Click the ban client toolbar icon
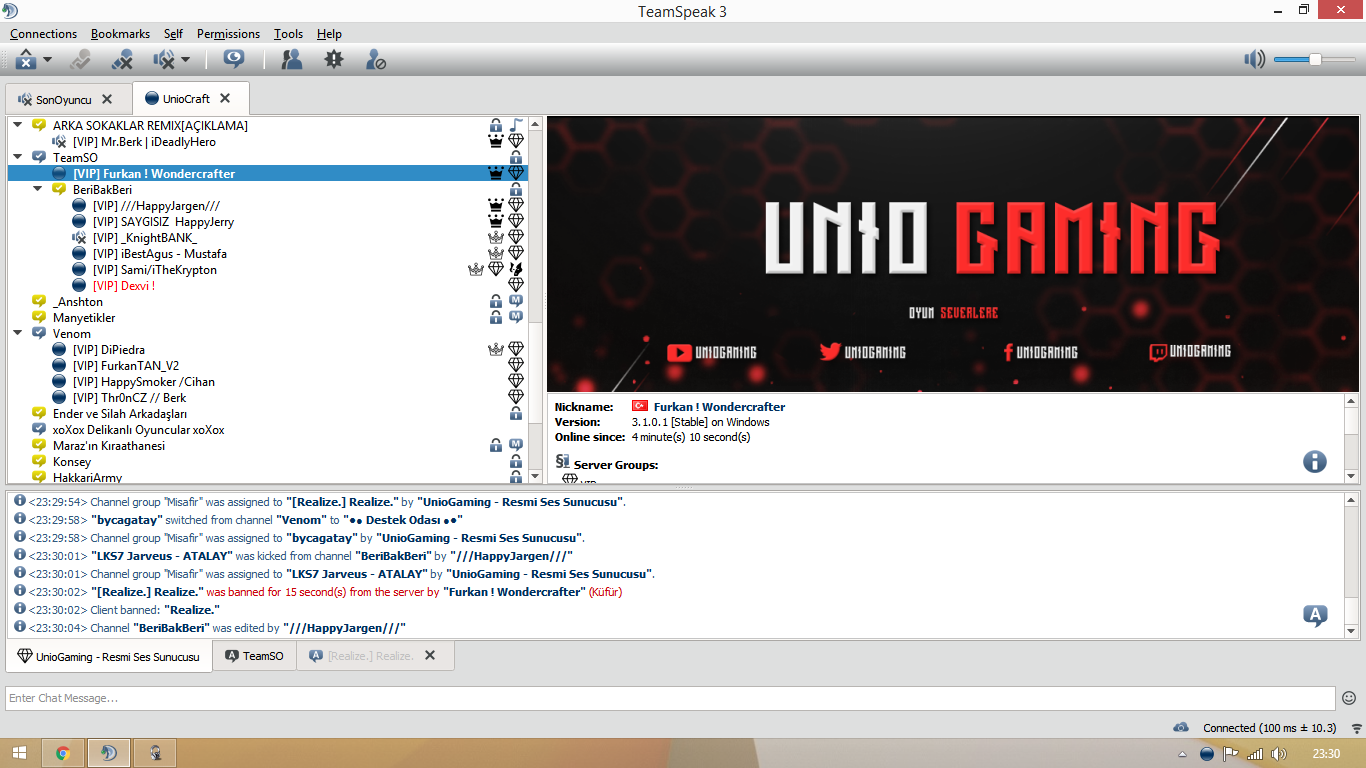 [x=376, y=60]
